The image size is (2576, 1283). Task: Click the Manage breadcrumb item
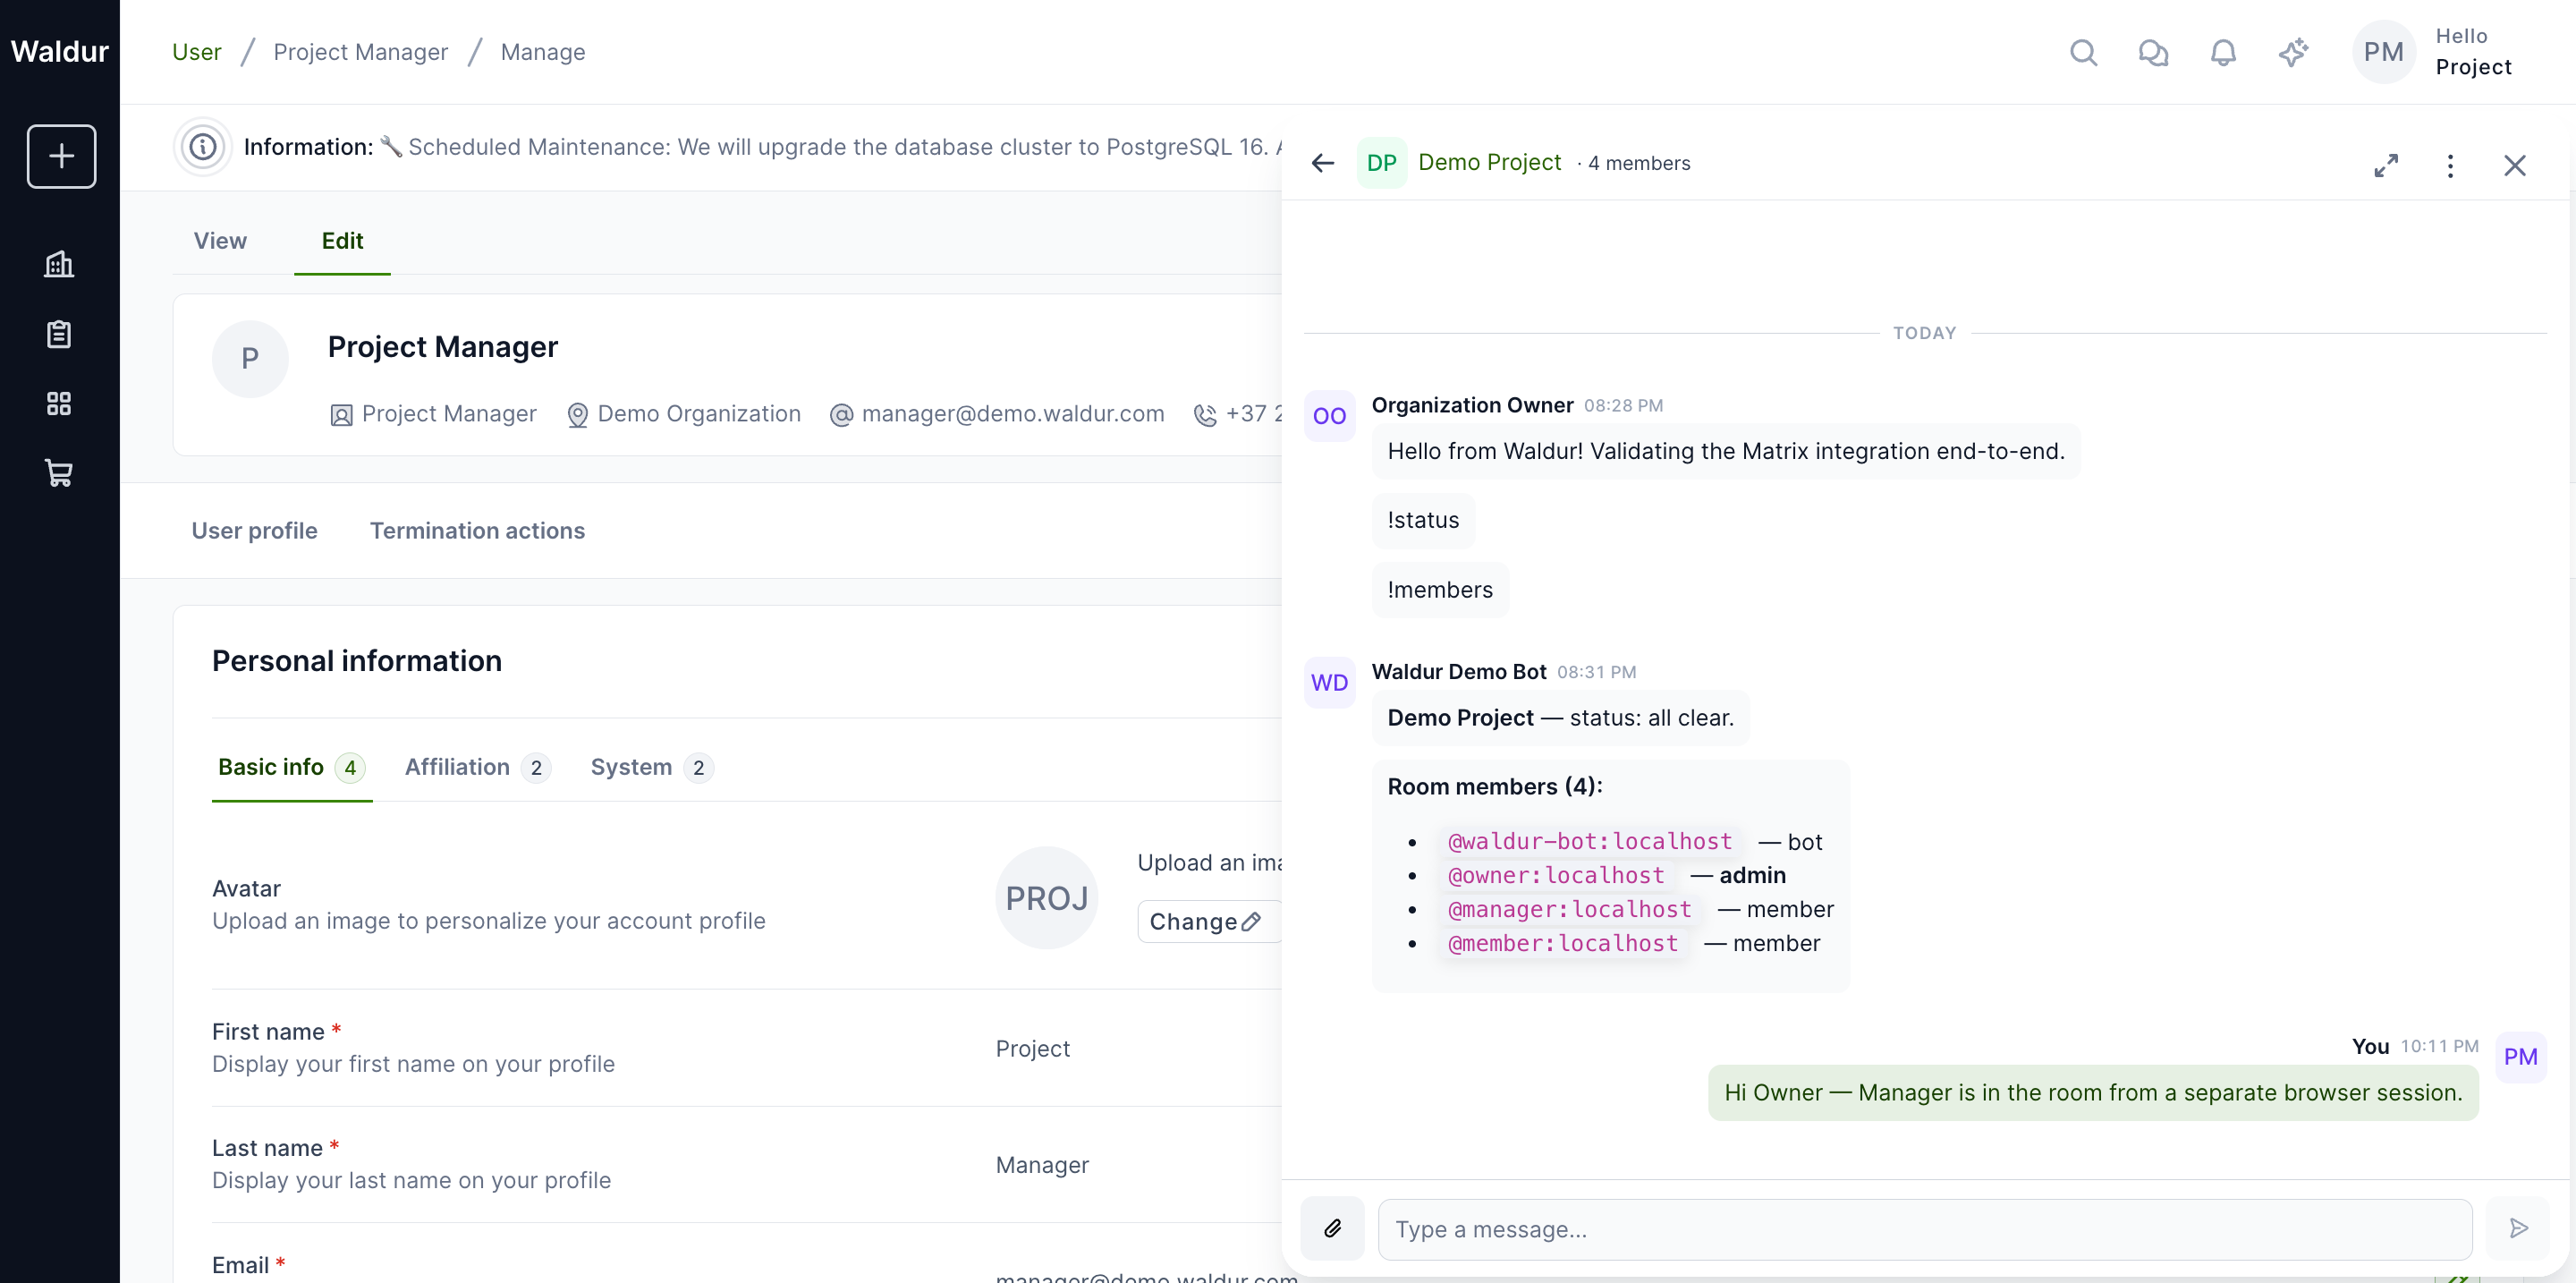(543, 52)
